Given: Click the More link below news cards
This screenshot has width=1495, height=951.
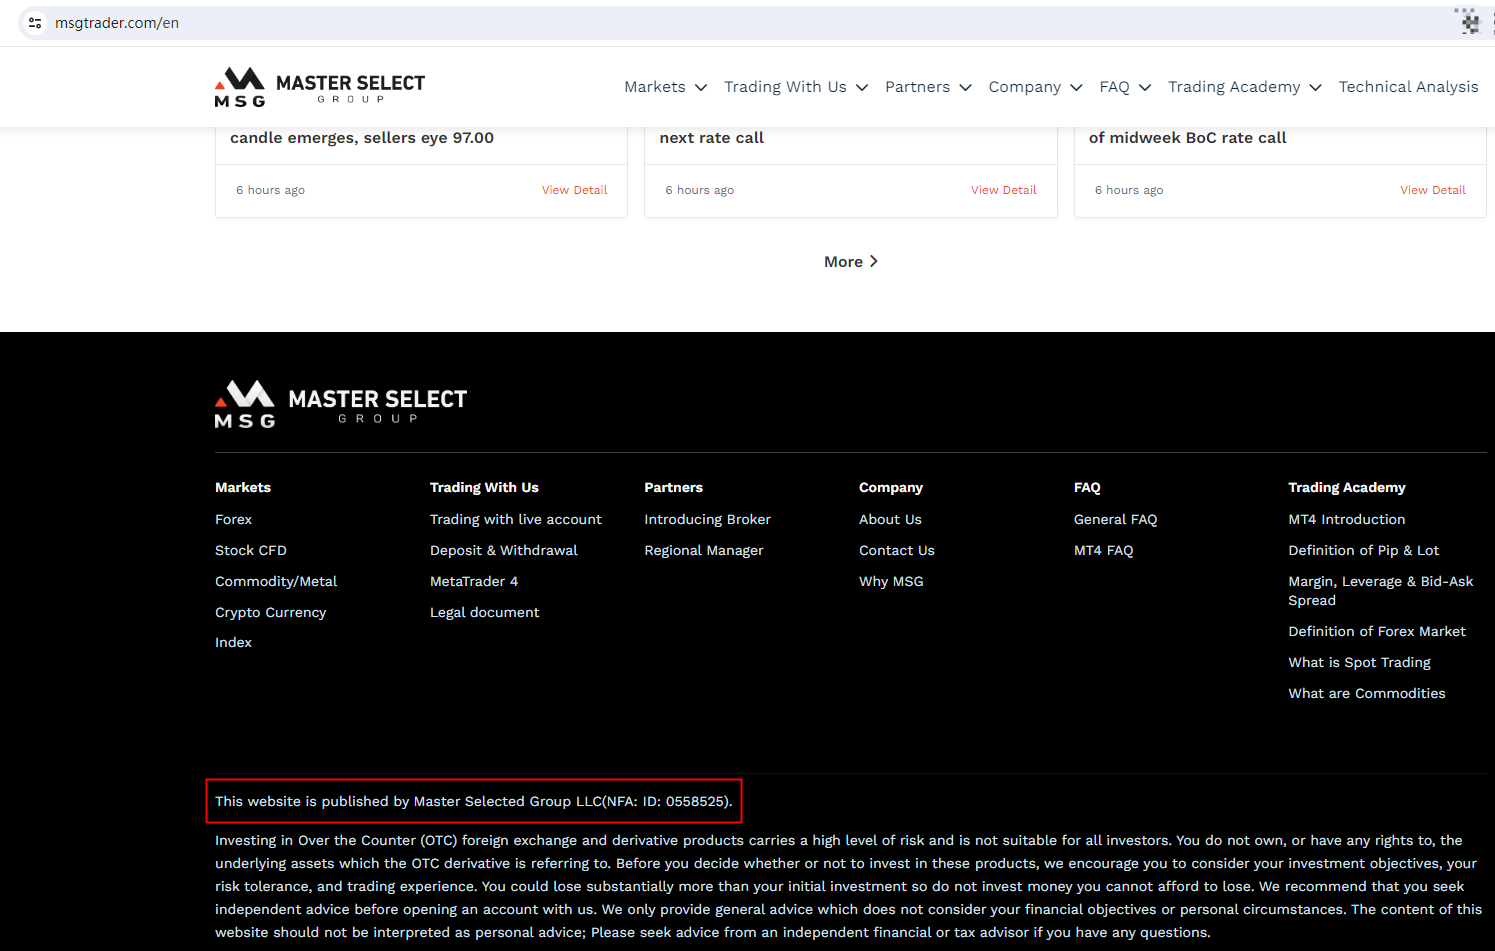Looking at the screenshot, I should pyautogui.click(x=851, y=262).
